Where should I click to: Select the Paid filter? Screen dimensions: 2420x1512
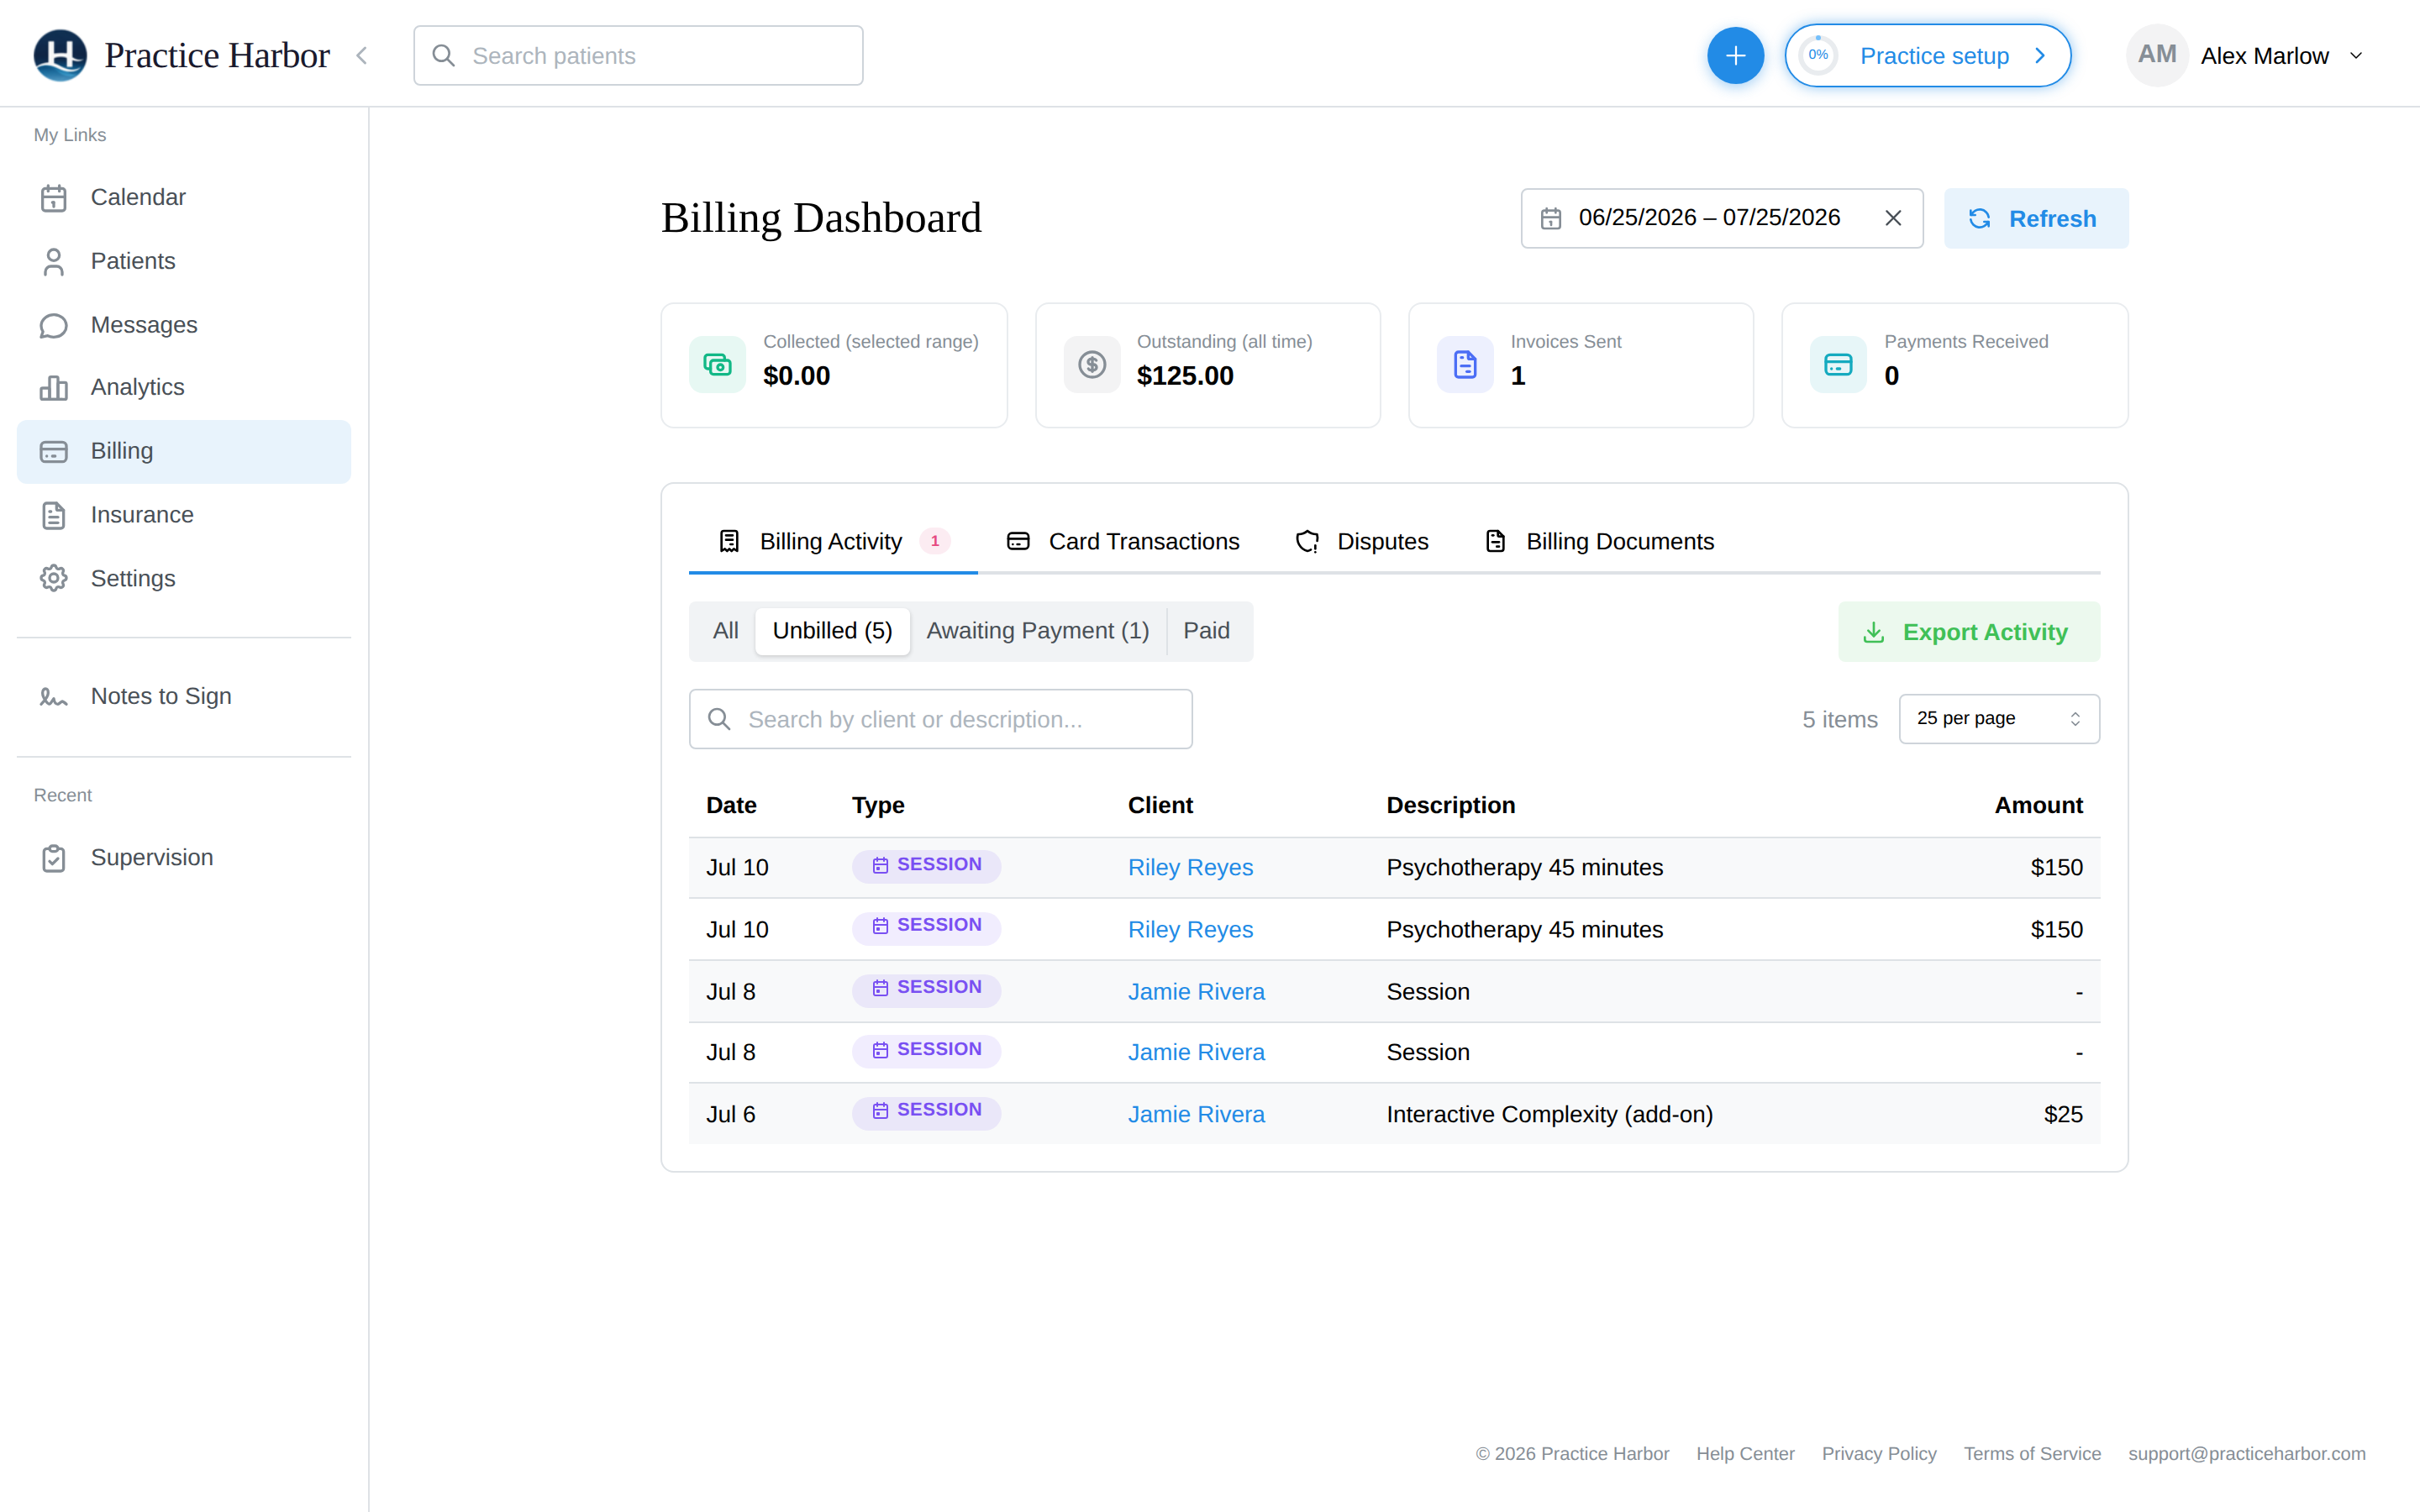1206,631
